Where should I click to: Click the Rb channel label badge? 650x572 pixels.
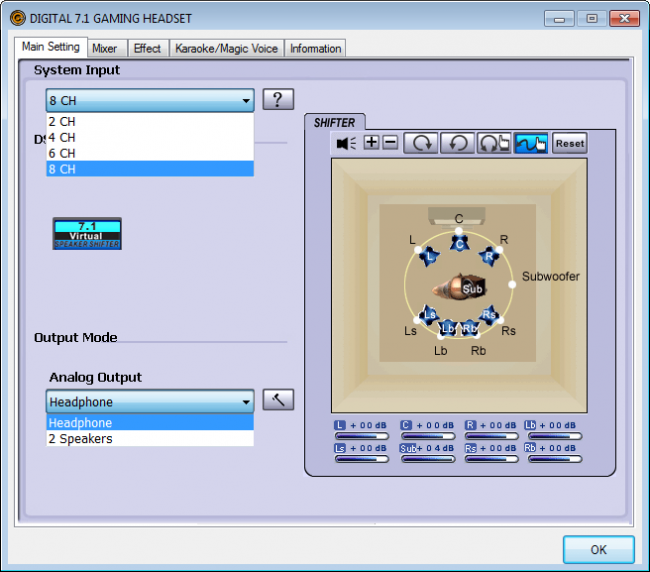[530, 448]
